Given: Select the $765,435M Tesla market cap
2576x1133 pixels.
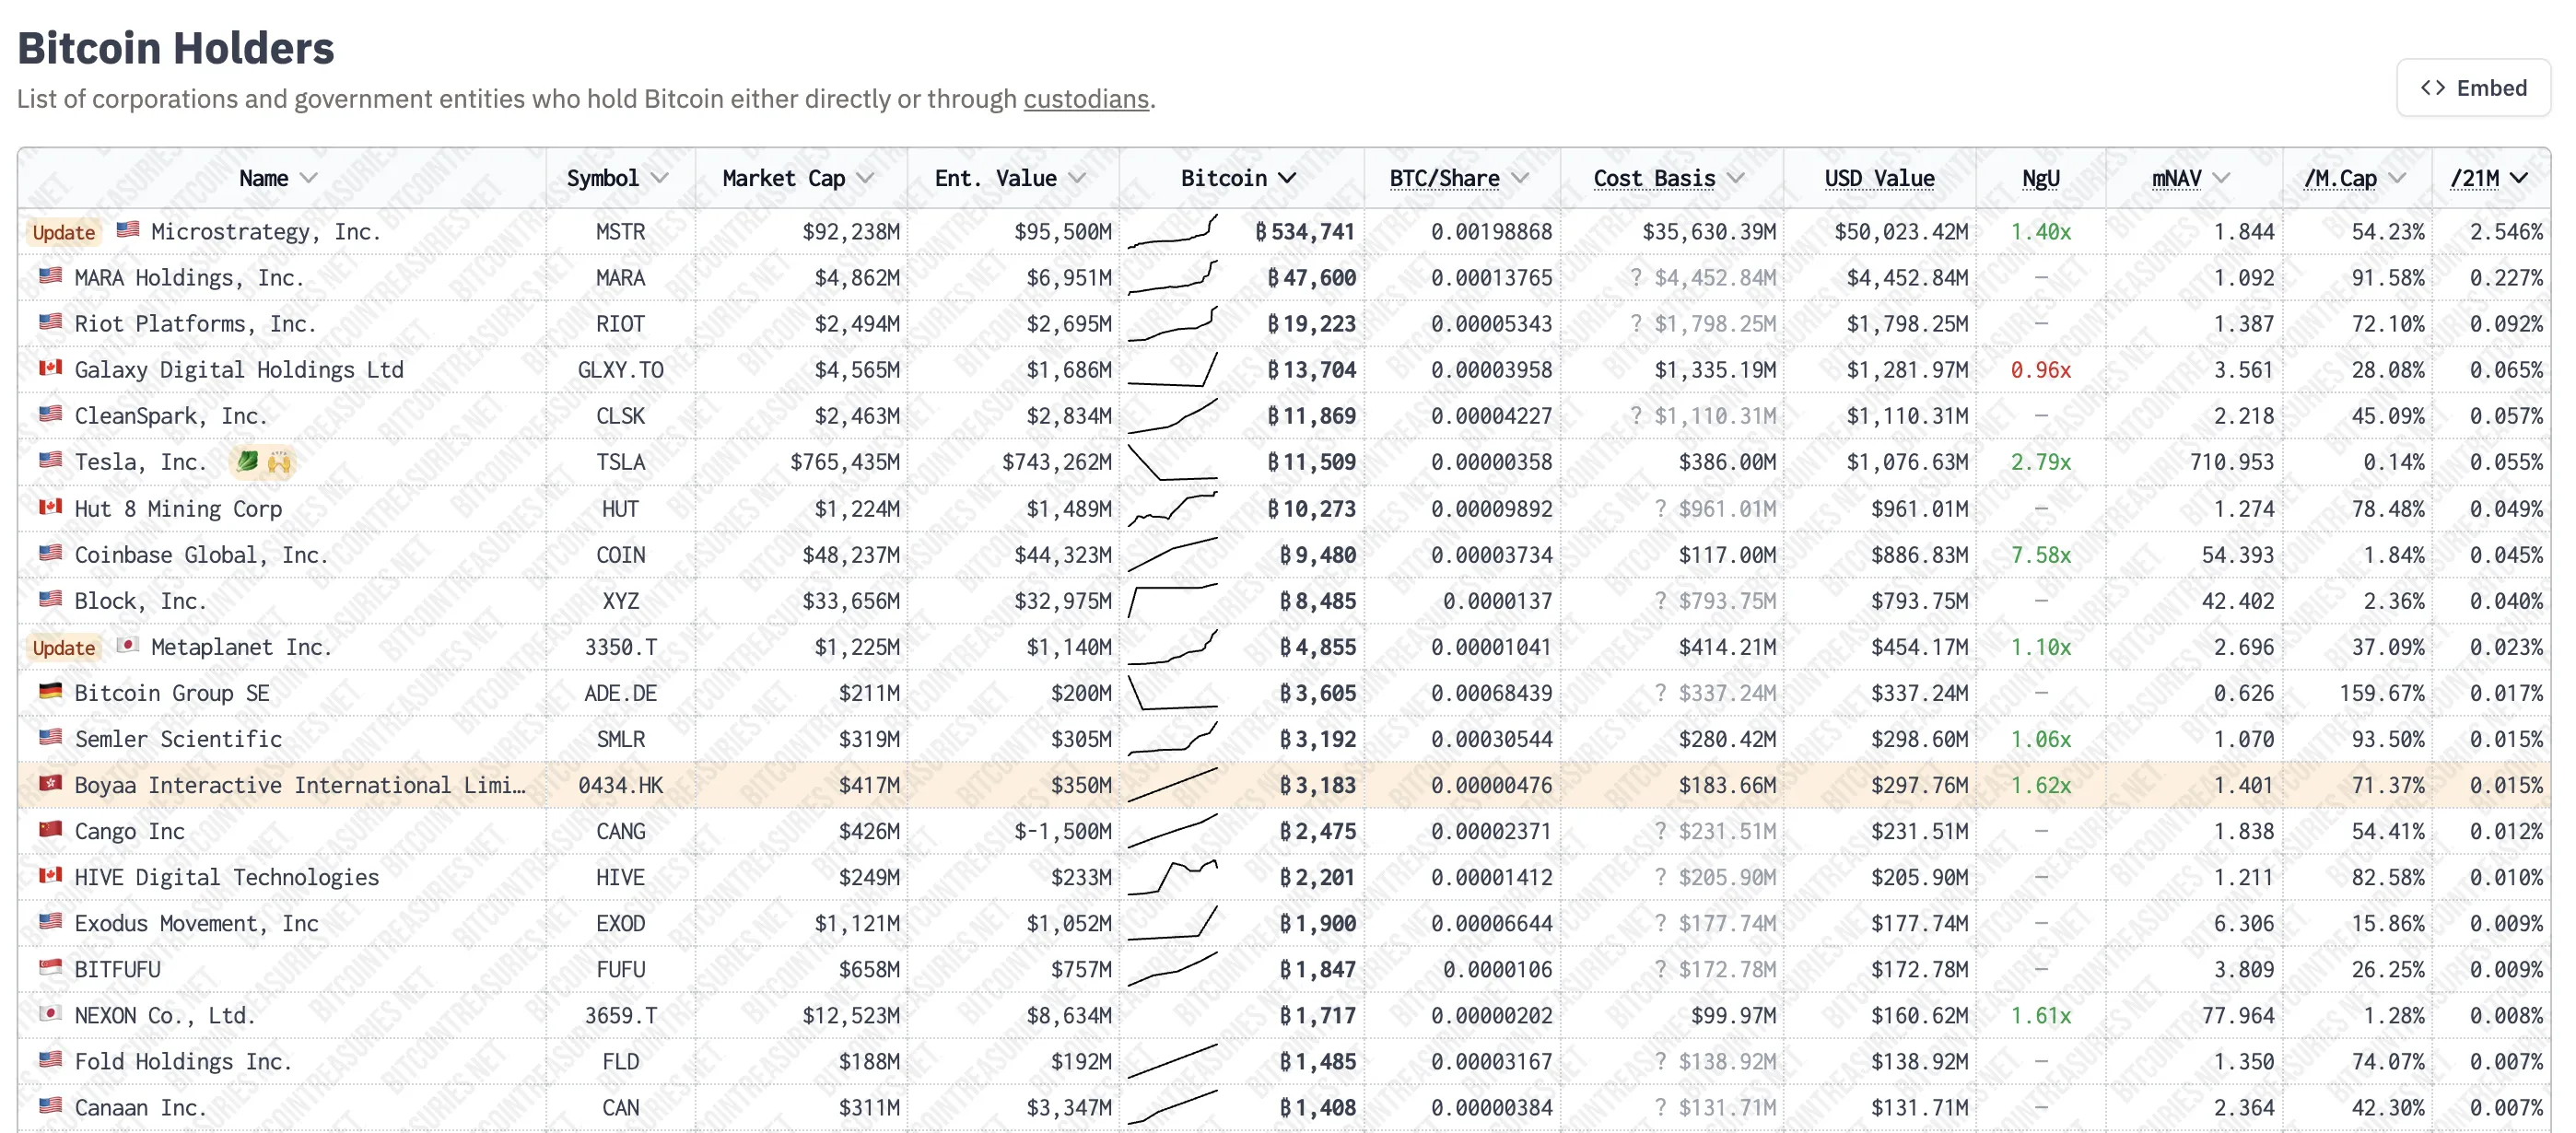Looking at the screenshot, I should 845,462.
